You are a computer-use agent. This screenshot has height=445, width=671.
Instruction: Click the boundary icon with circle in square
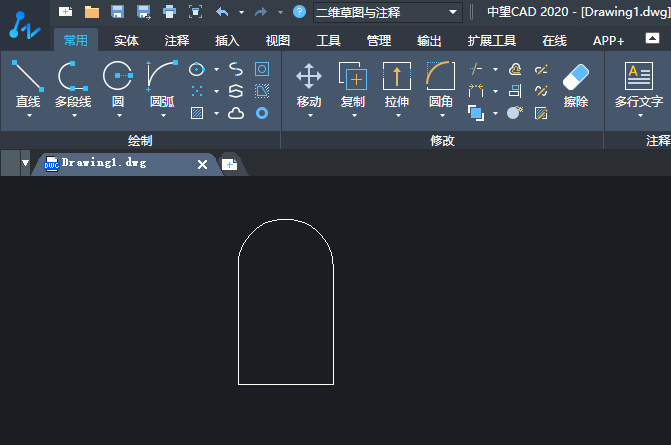point(262,69)
